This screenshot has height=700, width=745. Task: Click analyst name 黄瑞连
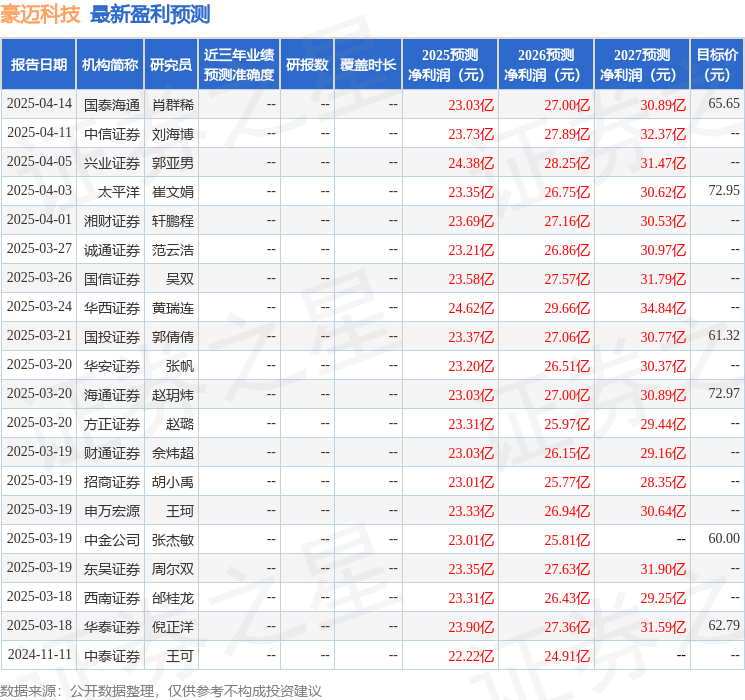point(172,308)
